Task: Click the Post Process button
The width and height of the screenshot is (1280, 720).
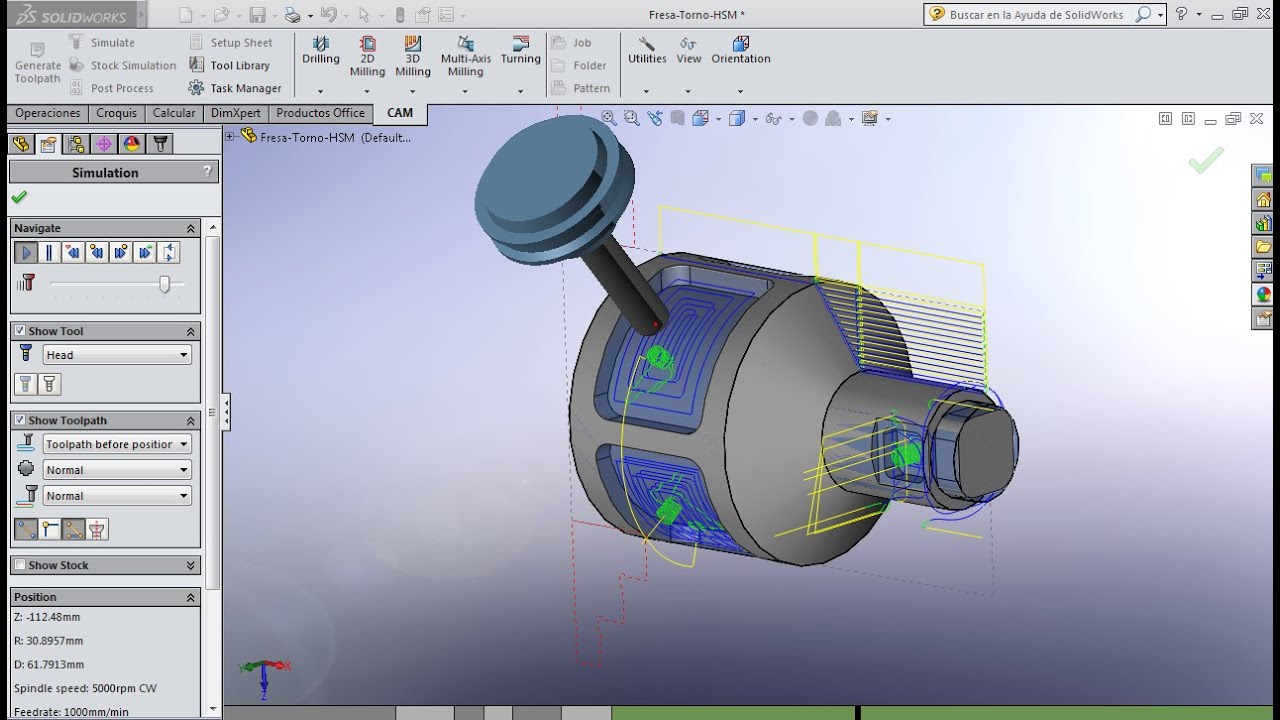Action: tap(112, 88)
